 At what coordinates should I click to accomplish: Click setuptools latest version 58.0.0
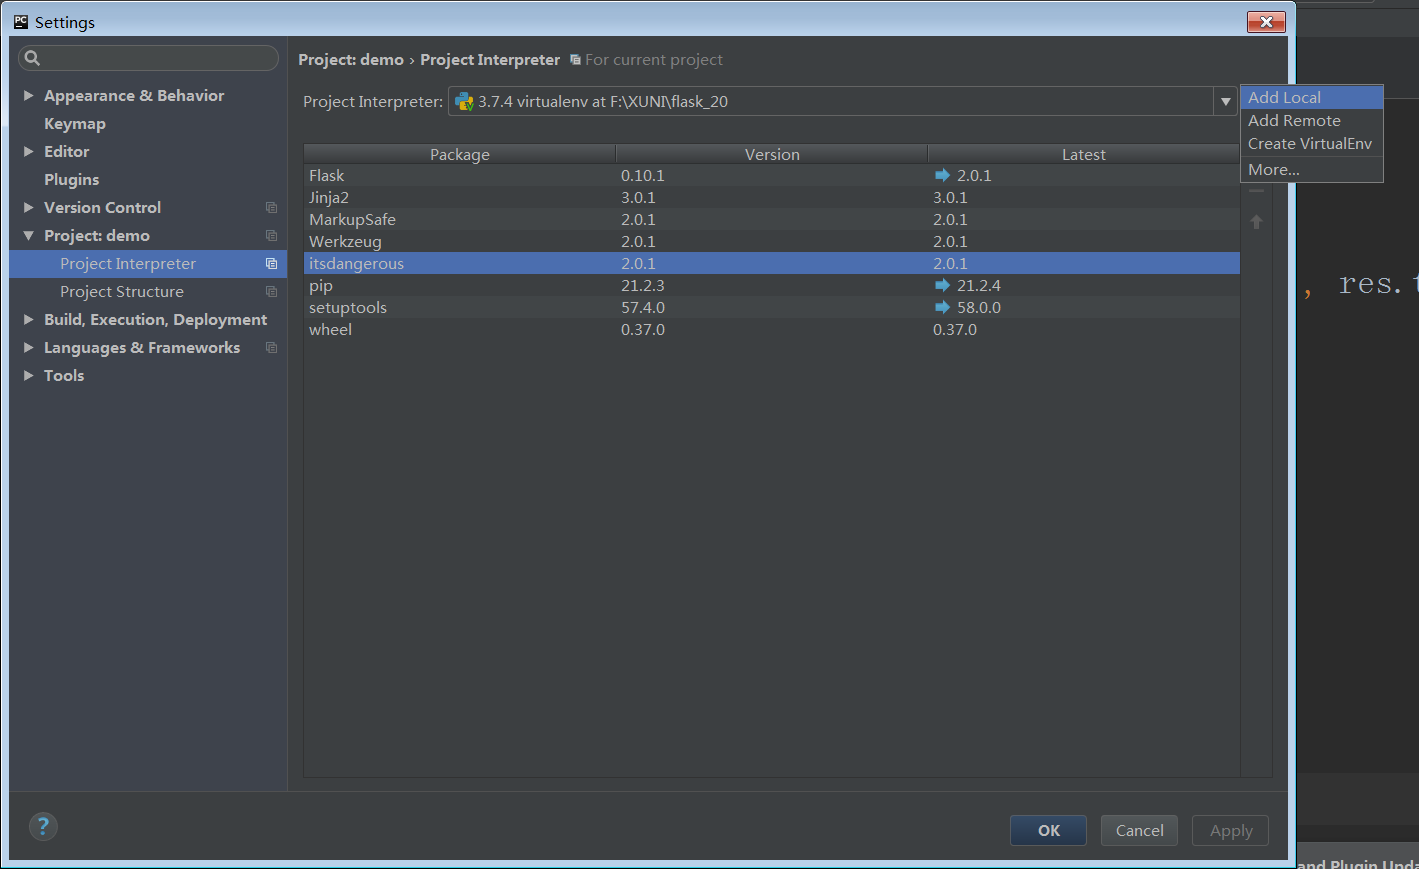[979, 307]
